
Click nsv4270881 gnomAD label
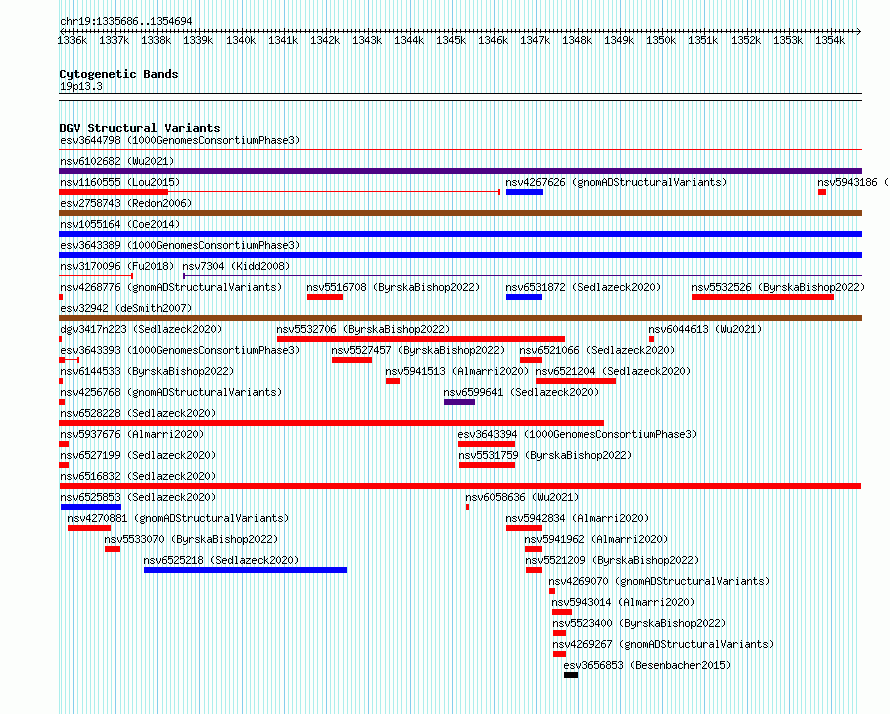(x=178, y=518)
